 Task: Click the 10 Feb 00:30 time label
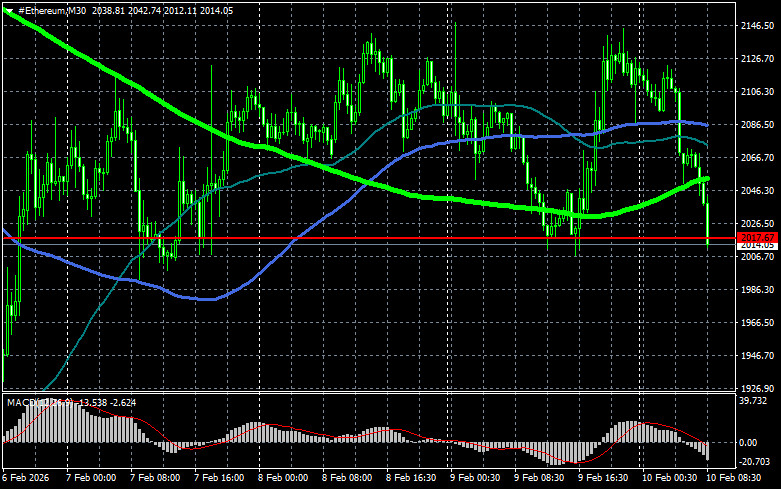tap(669, 478)
